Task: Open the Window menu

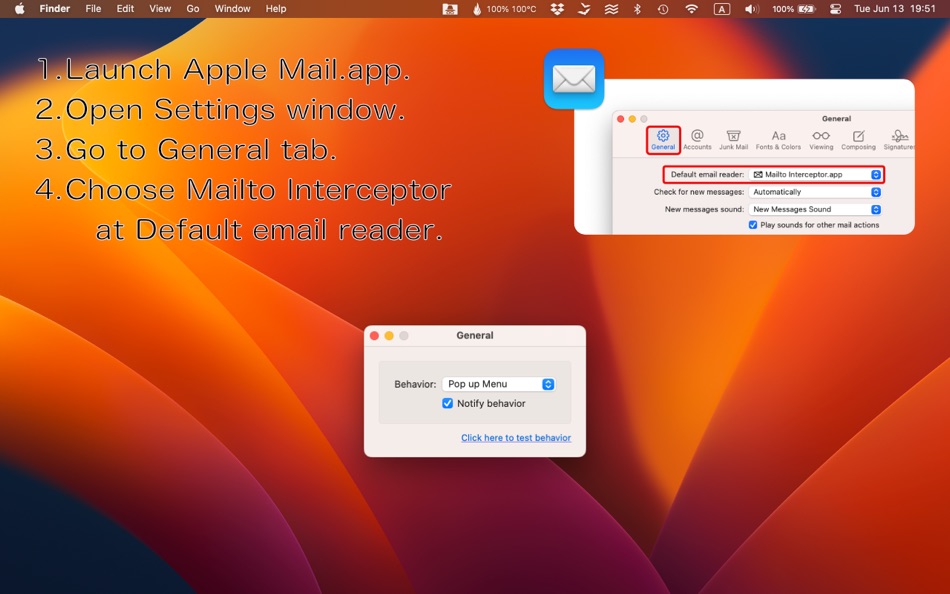Action: (x=232, y=8)
